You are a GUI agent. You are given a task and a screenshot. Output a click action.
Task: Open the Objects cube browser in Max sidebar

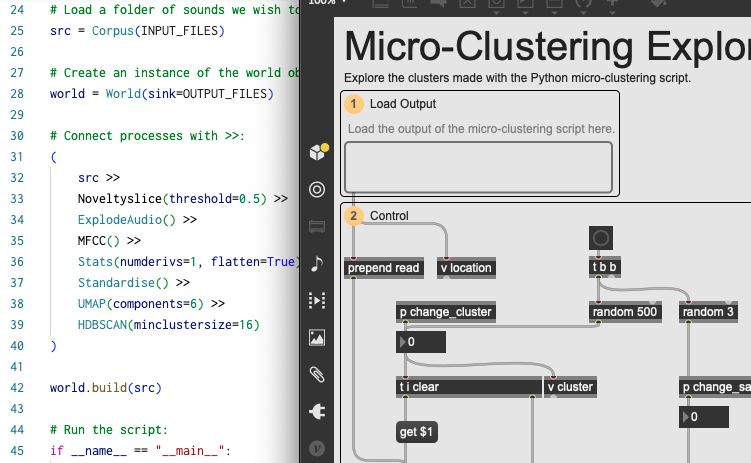(317, 152)
